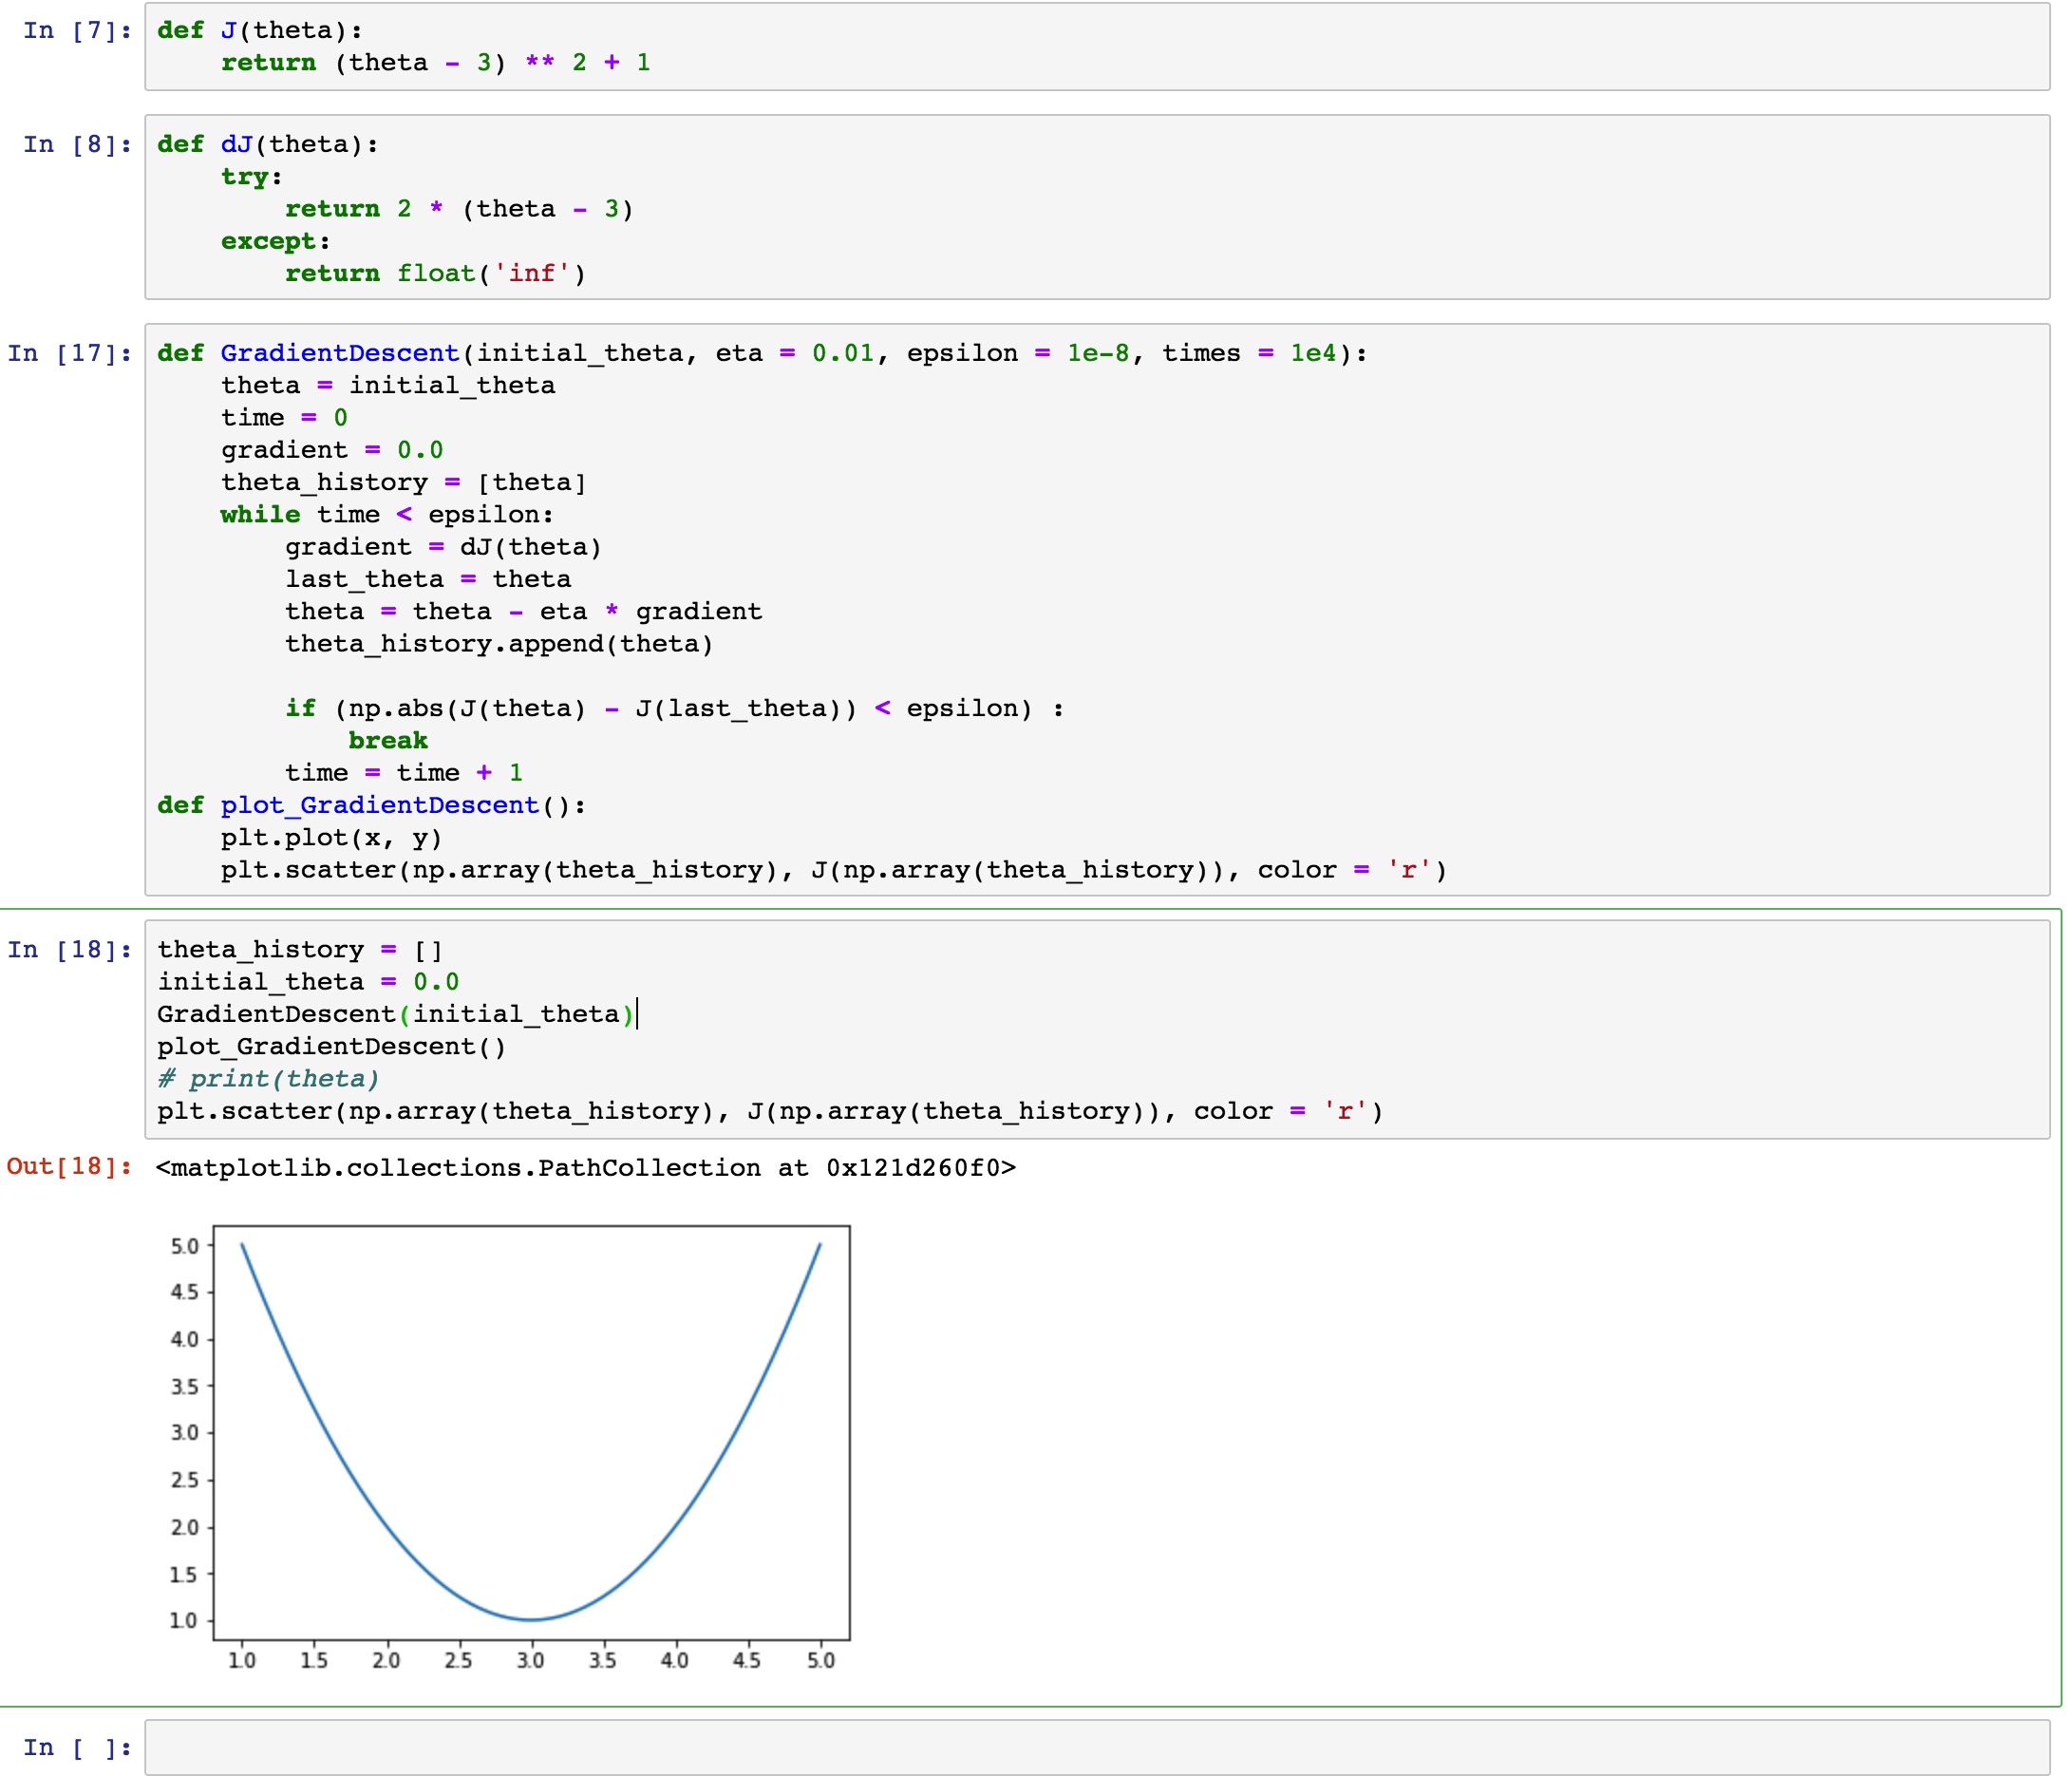Click the 'theta = theta - eta * gradient' line

[523, 612]
